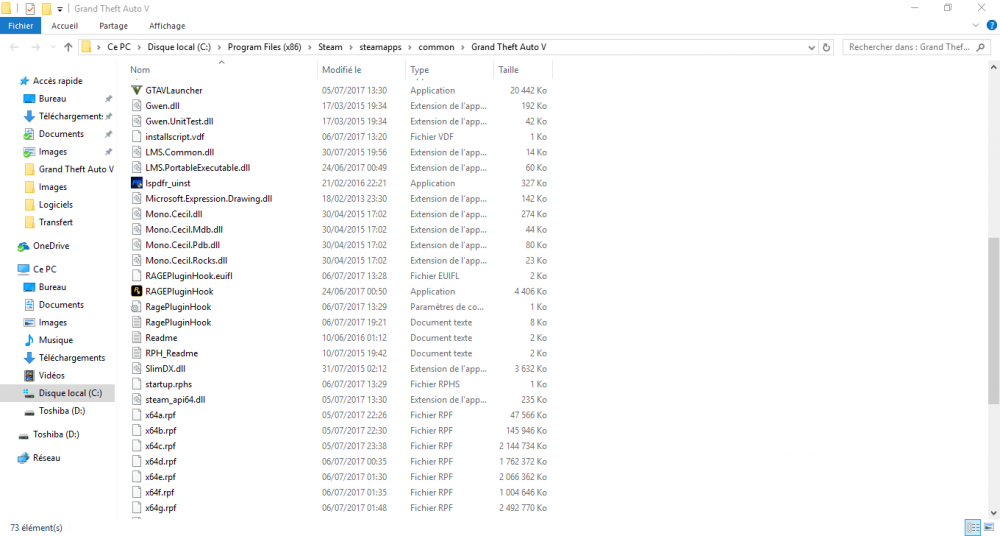1000x536 pixels.
Task: Select the installscript.vdf file icon
Action: [135, 137]
